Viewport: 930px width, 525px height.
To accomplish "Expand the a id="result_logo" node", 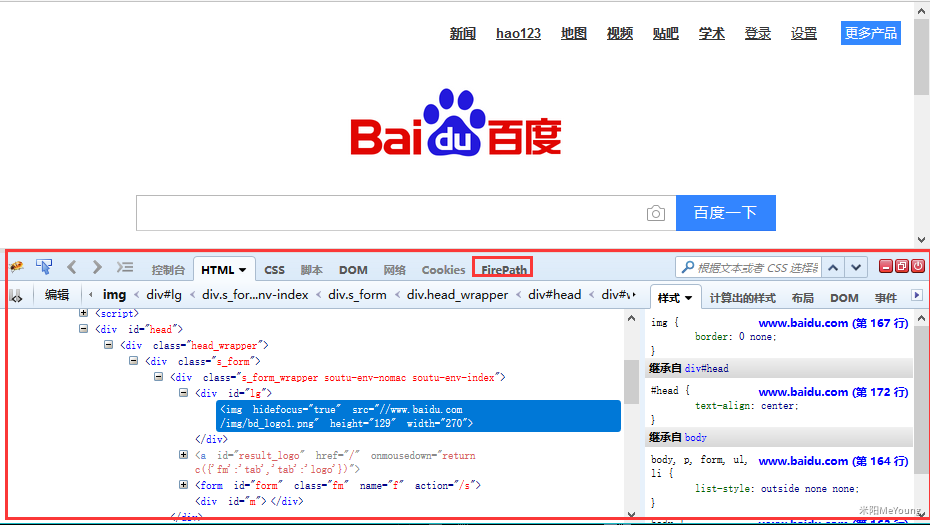I will pos(184,455).
